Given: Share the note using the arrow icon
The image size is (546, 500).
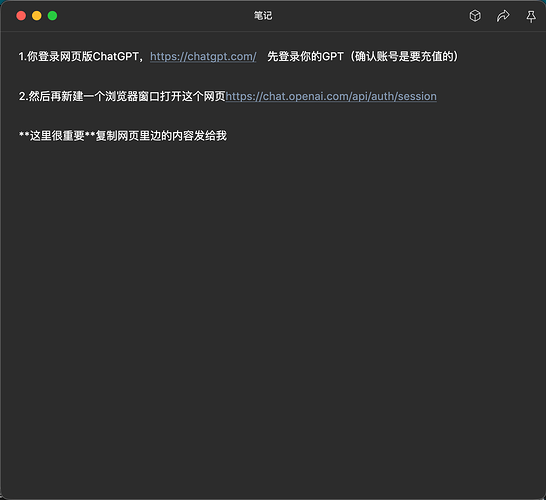Looking at the screenshot, I should pyautogui.click(x=503, y=16).
